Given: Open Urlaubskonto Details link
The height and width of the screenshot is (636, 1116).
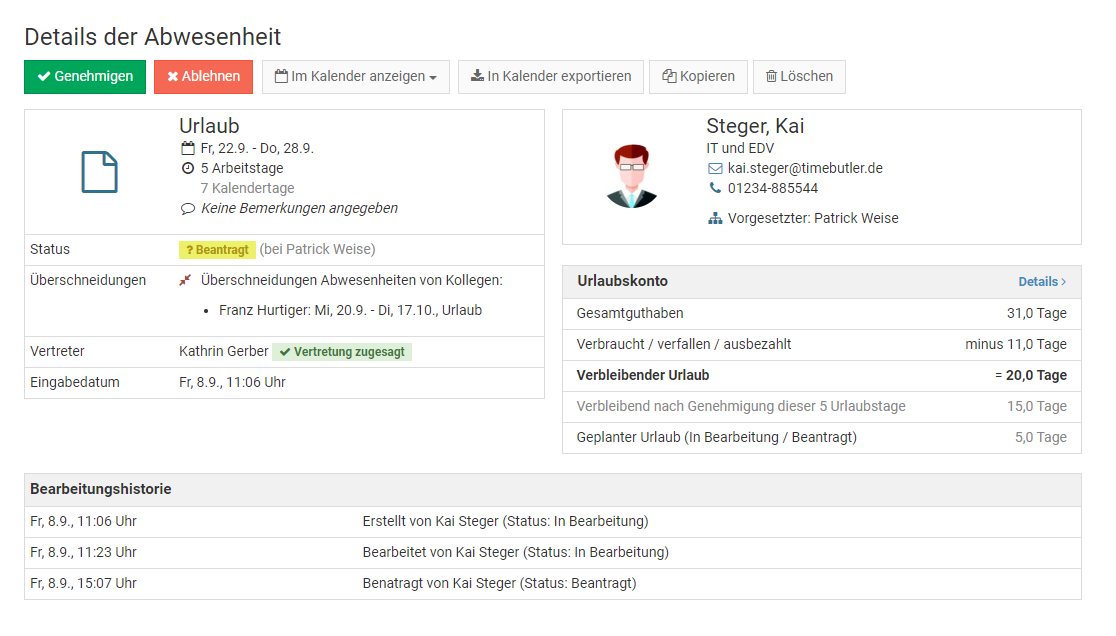Looking at the screenshot, I should [1042, 282].
